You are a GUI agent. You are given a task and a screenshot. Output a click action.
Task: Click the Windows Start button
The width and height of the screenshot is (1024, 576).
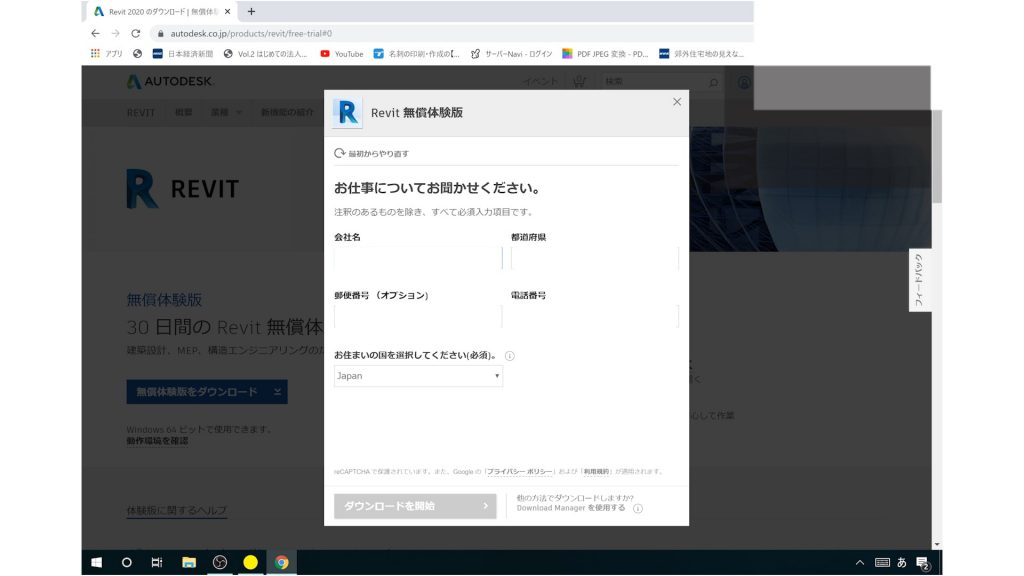[x=95, y=562]
